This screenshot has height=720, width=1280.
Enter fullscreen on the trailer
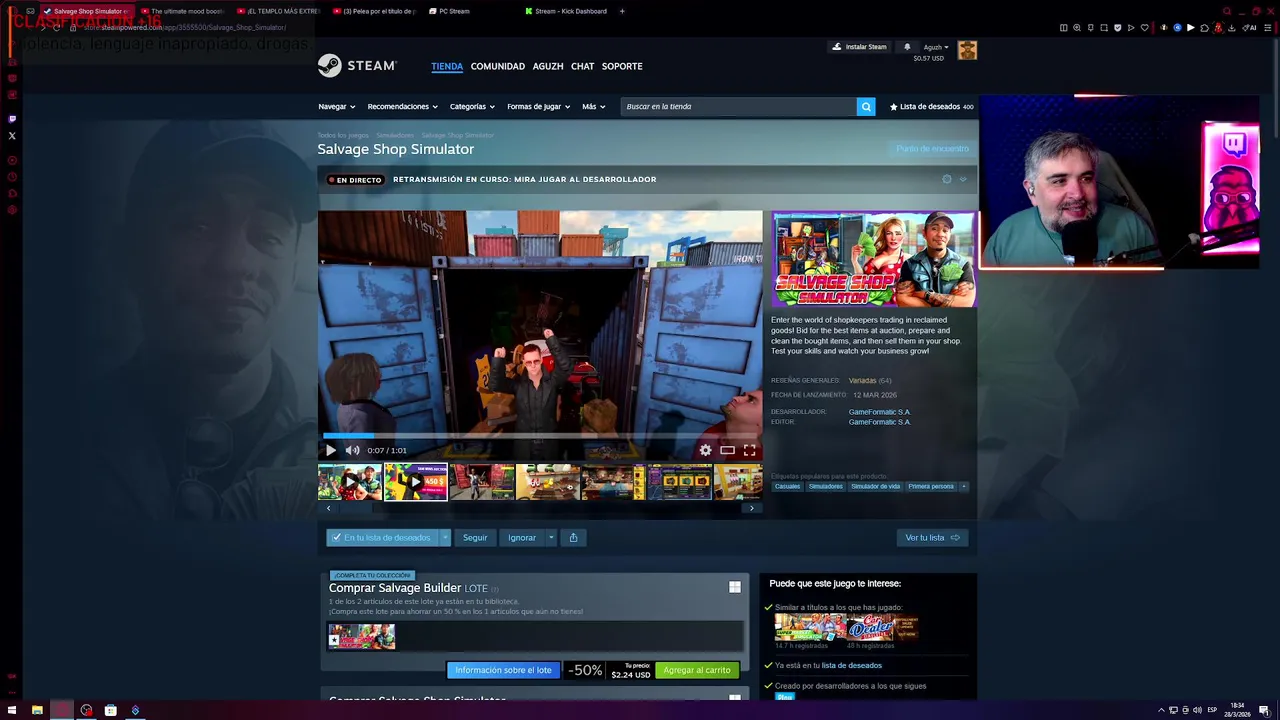(749, 450)
